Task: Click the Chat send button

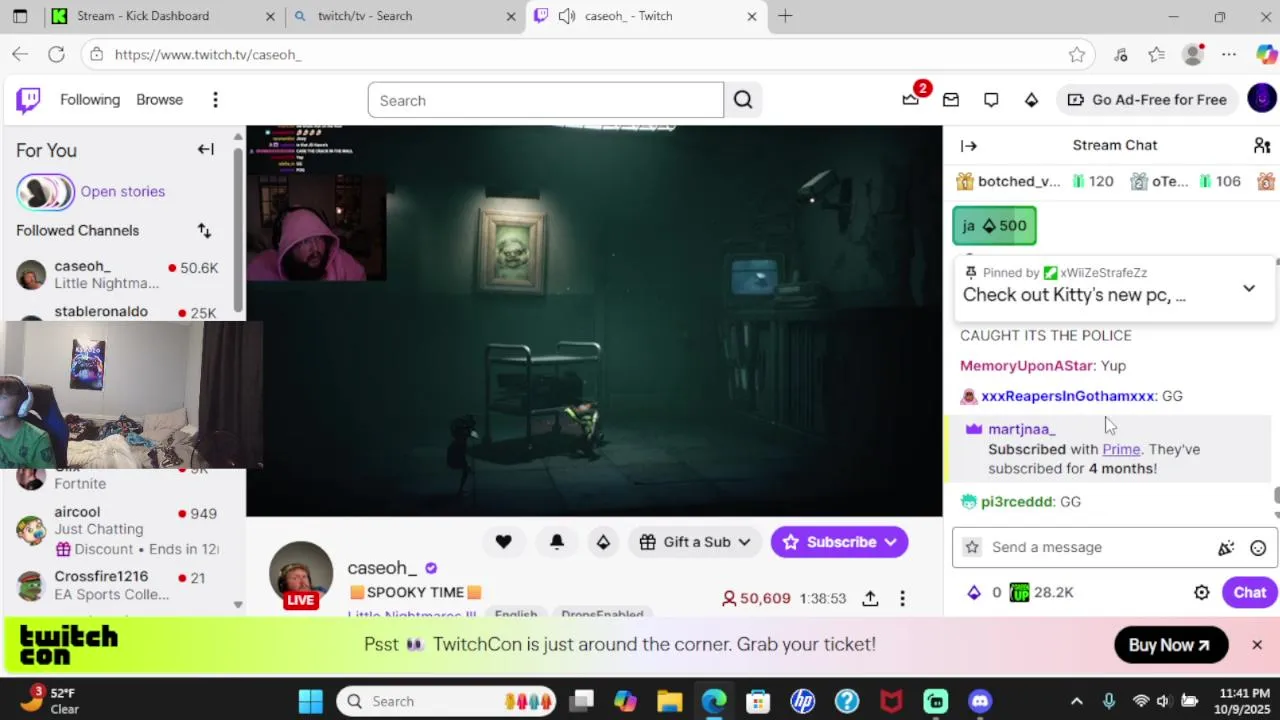Action: [x=1249, y=593]
